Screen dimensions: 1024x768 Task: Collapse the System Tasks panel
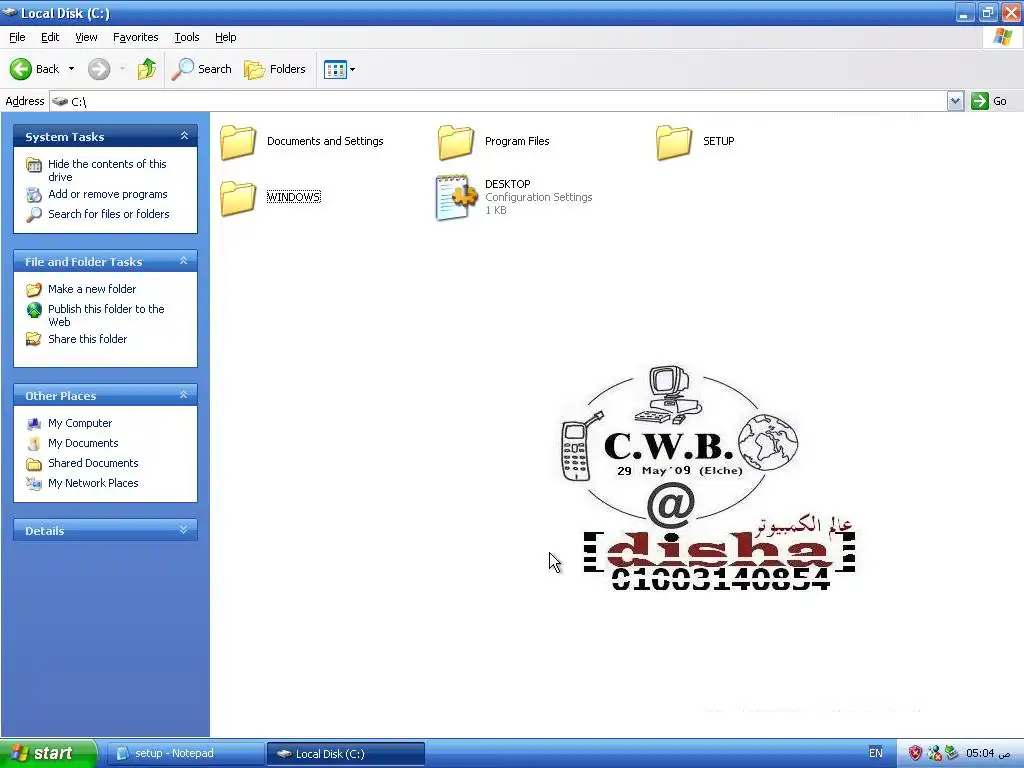pos(184,136)
